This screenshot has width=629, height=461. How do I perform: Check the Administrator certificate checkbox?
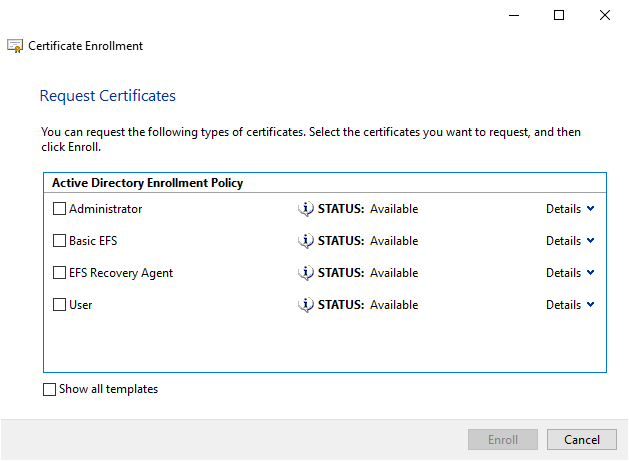[x=59, y=209]
